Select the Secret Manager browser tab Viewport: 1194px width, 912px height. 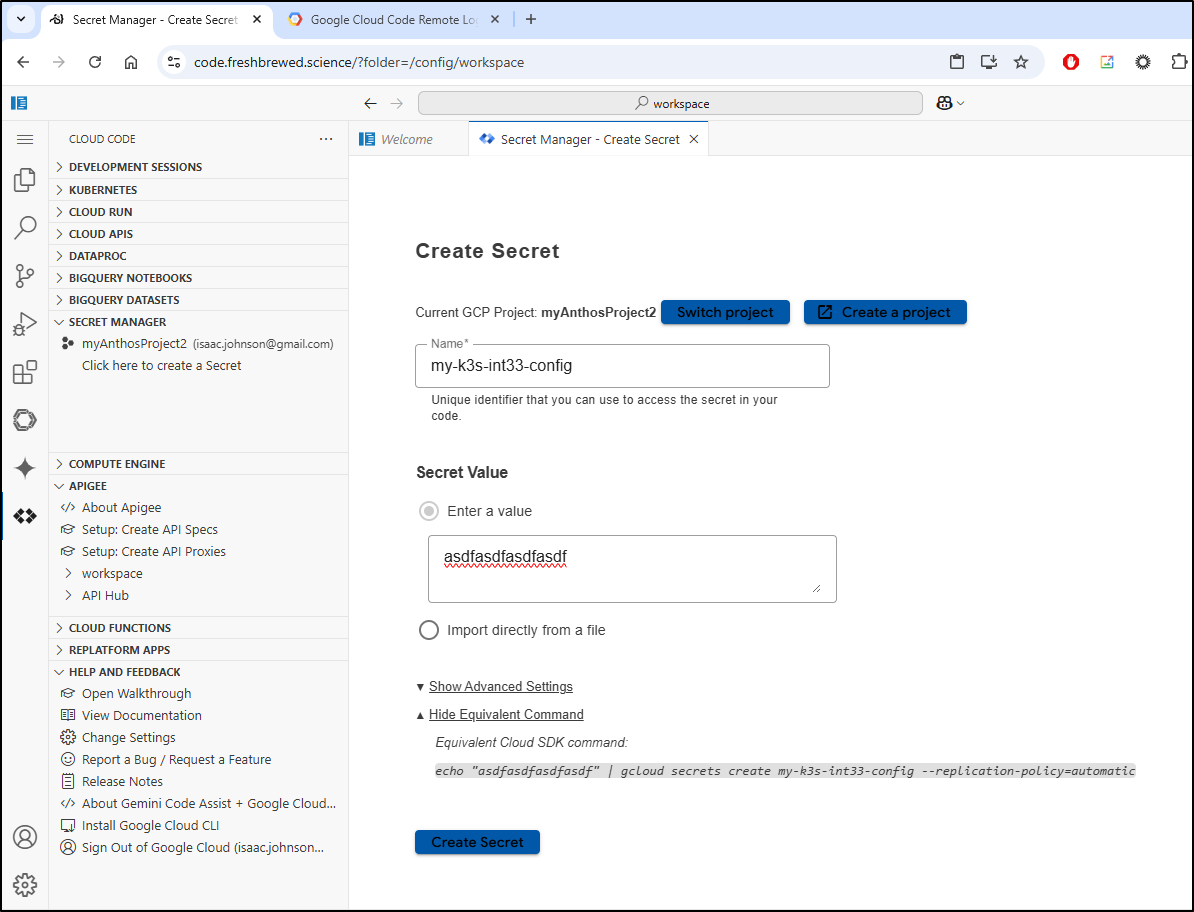155,20
